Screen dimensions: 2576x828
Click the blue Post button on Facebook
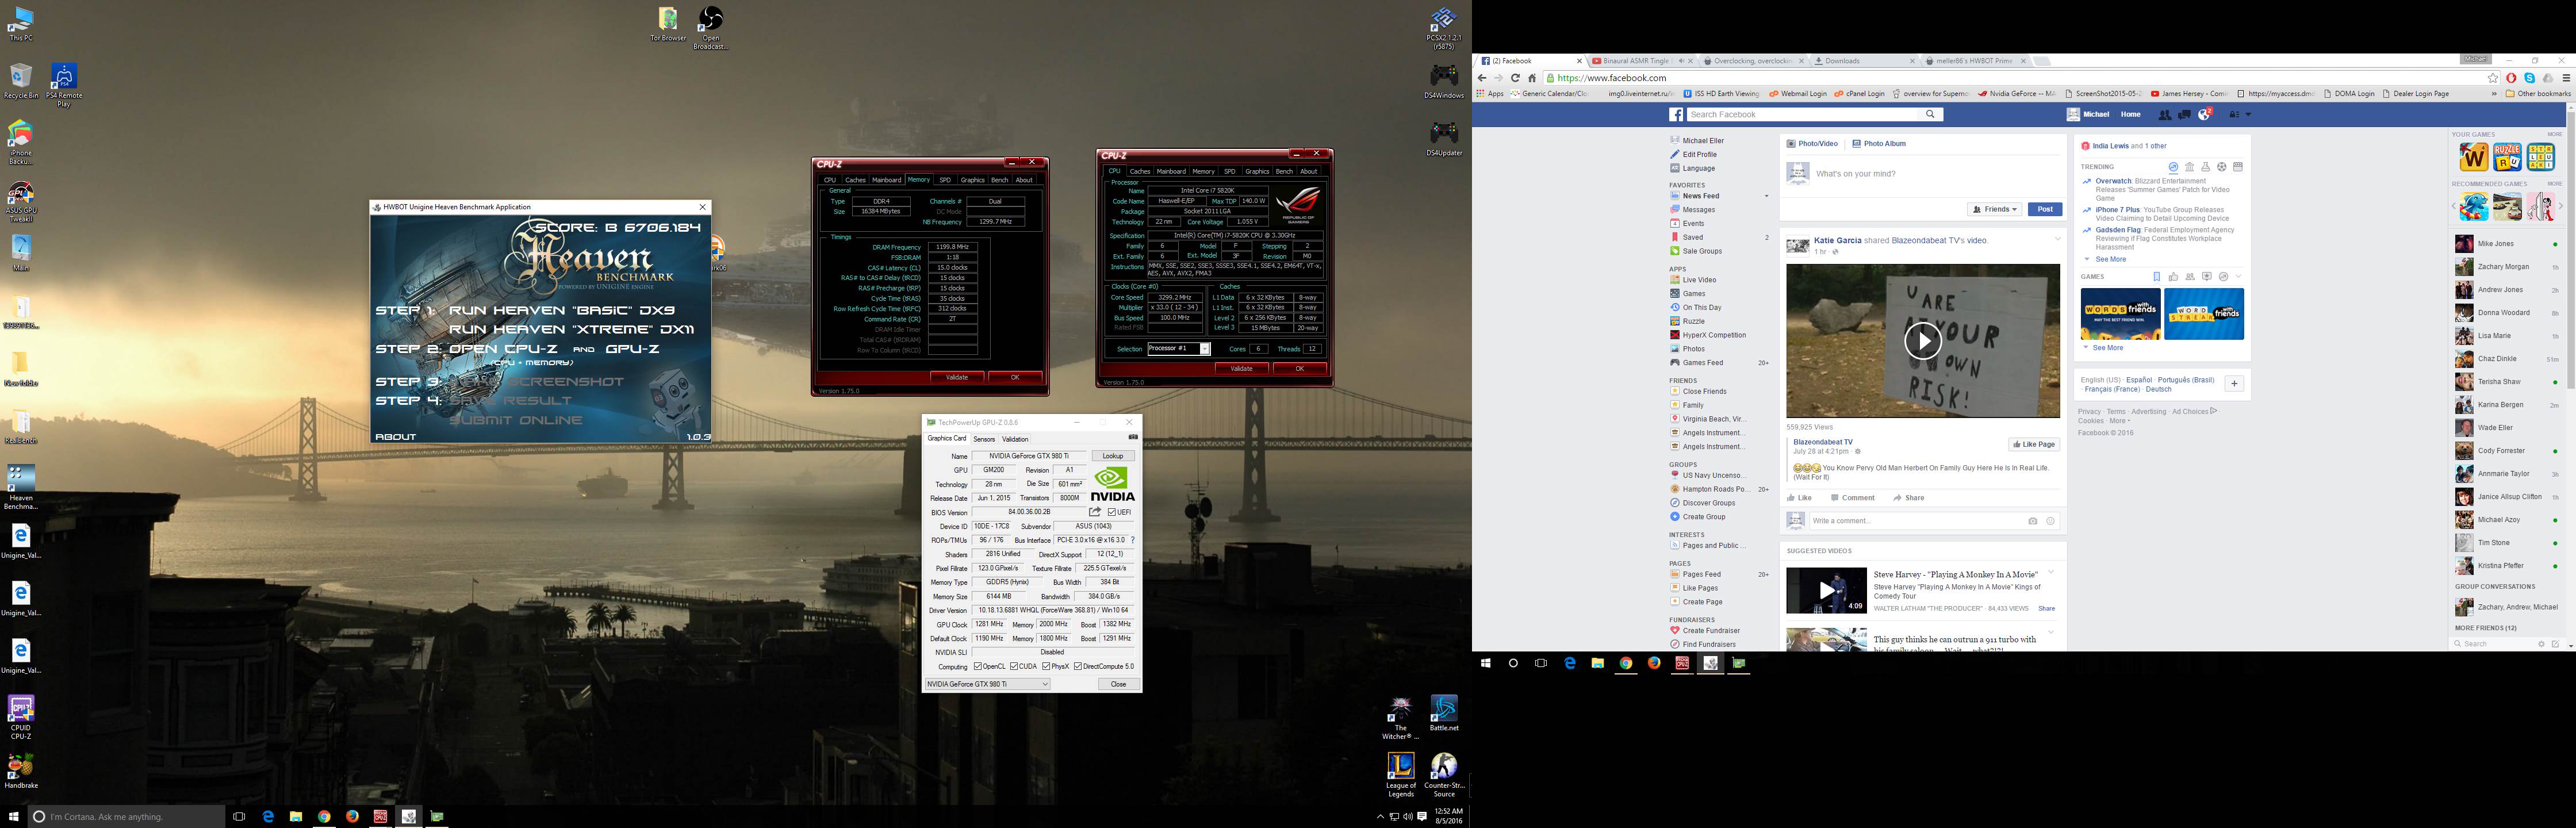[x=2044, y=209]
